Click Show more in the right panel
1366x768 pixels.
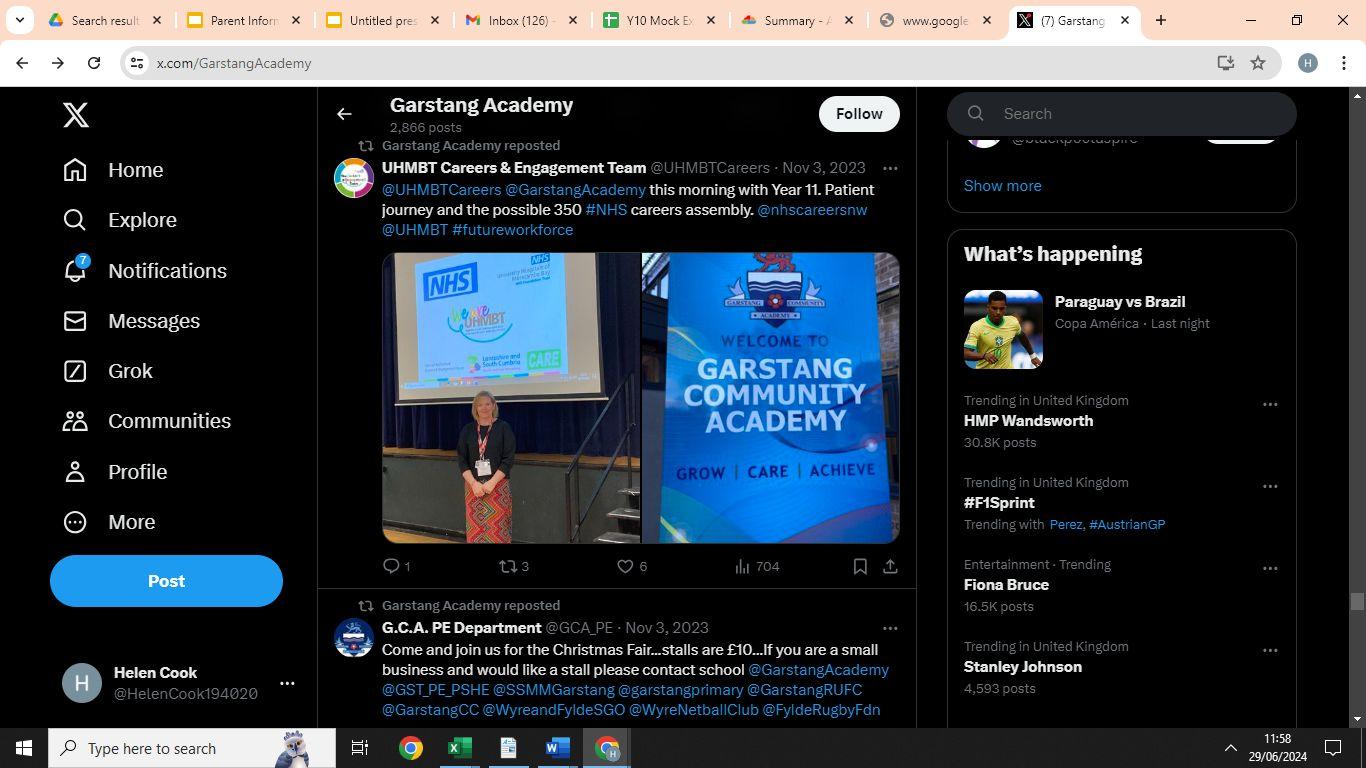[x=1003, y=186]
